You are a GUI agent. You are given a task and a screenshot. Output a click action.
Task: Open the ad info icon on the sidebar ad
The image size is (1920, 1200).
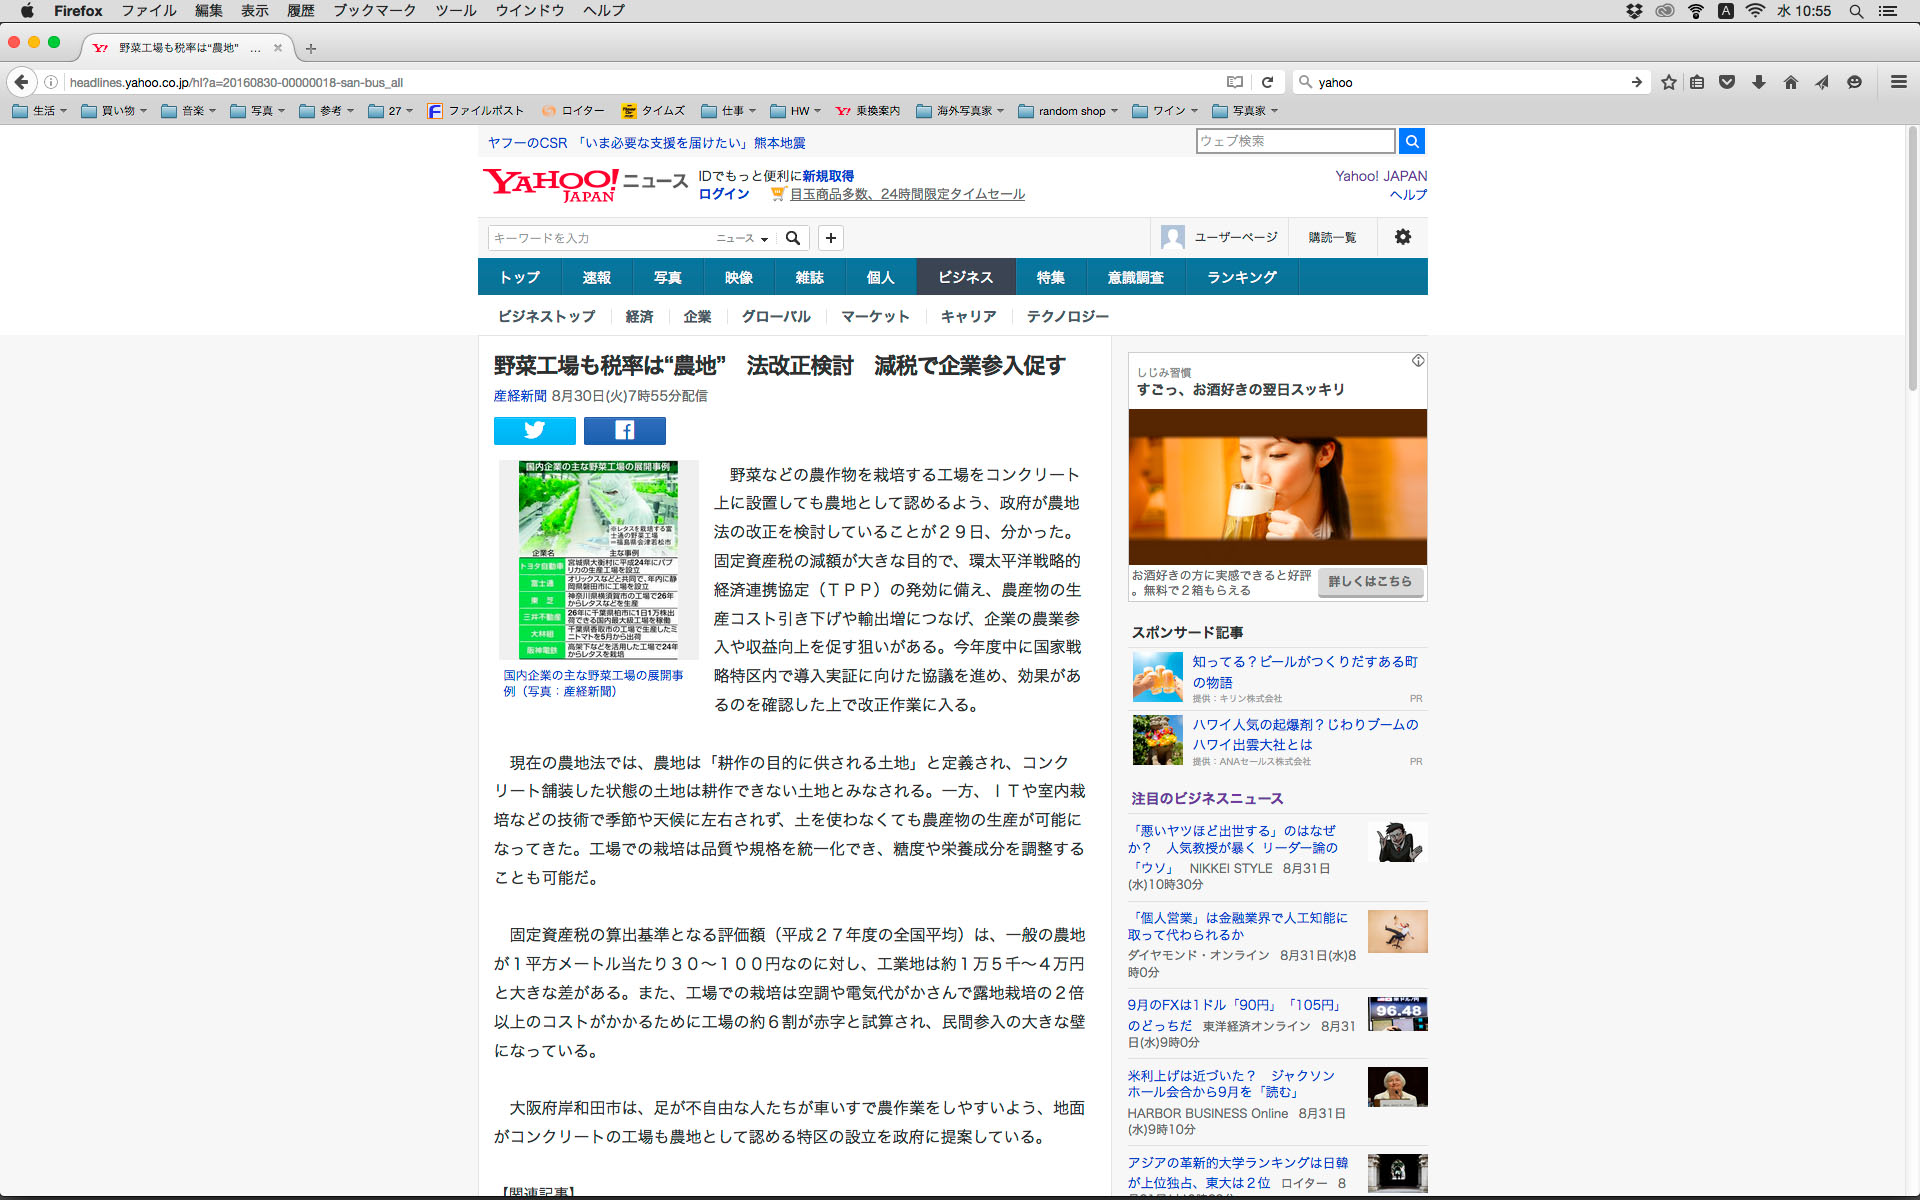click(x=1417, y=361)
